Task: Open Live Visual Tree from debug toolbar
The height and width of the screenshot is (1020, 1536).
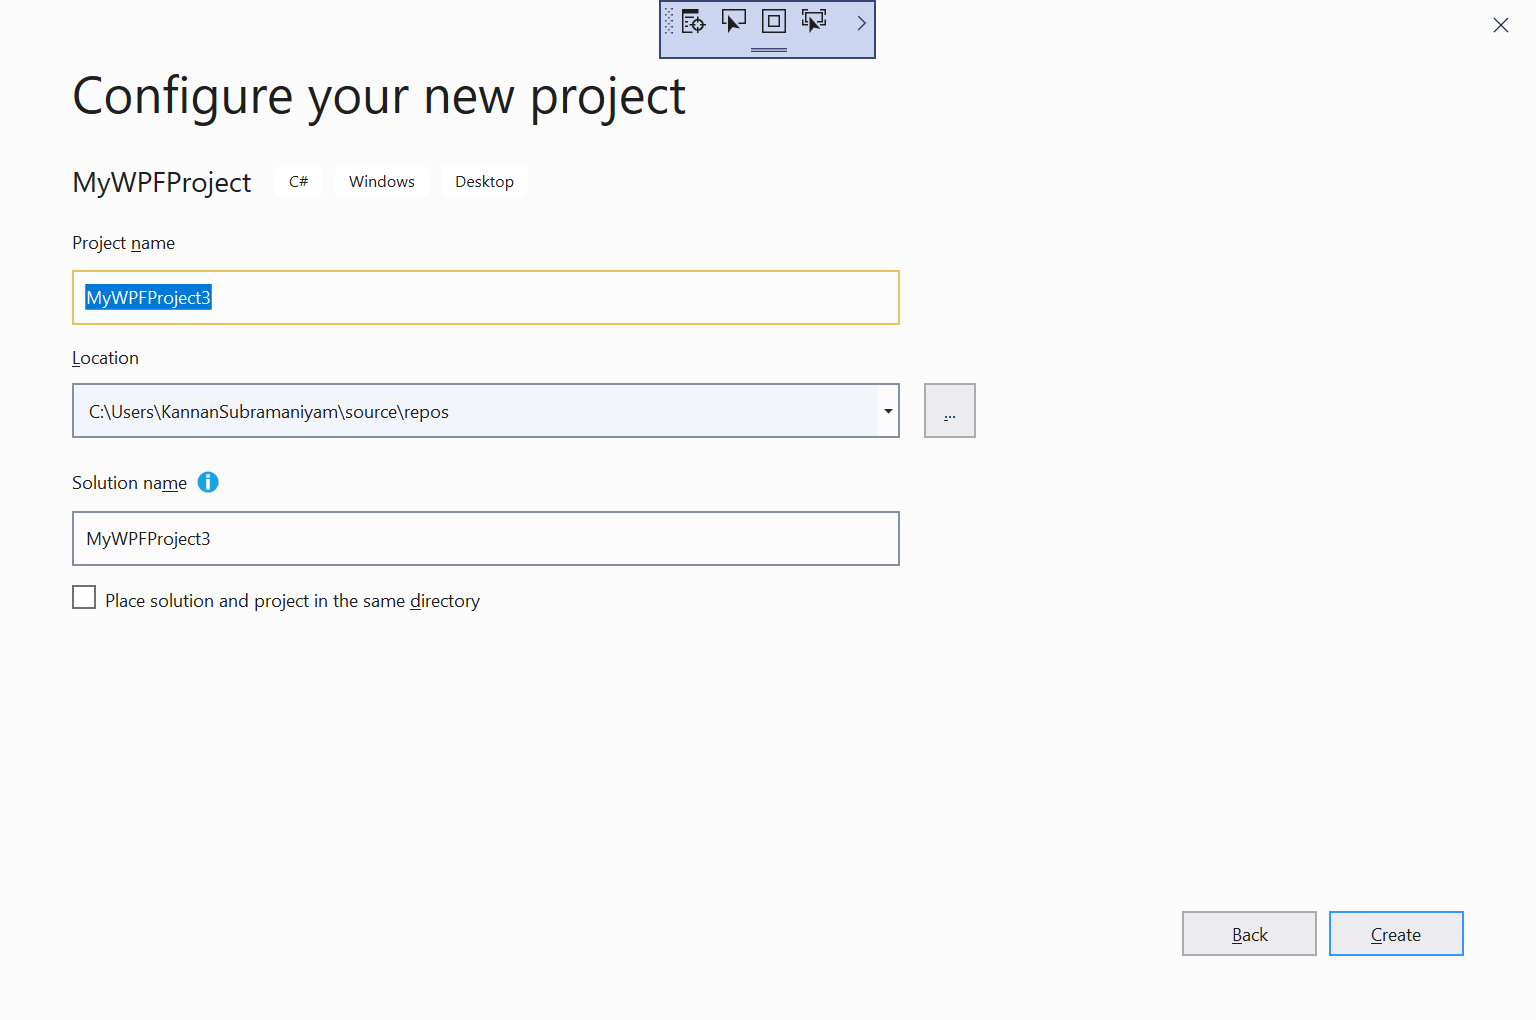Action: point(694,21)
